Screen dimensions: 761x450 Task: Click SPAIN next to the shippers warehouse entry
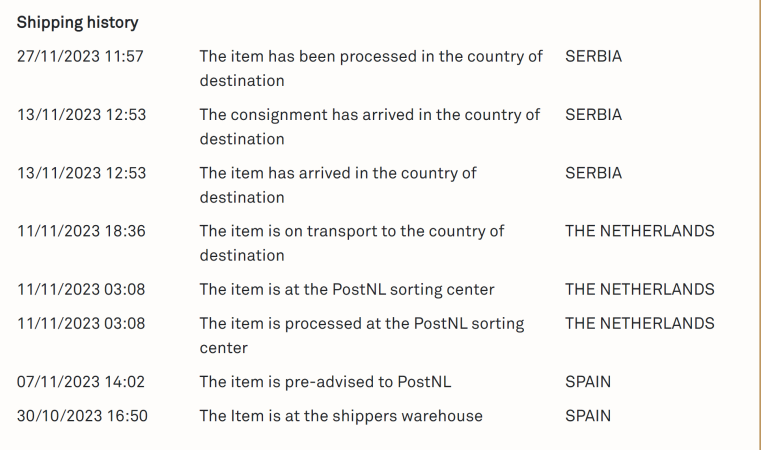click(588, 416)
